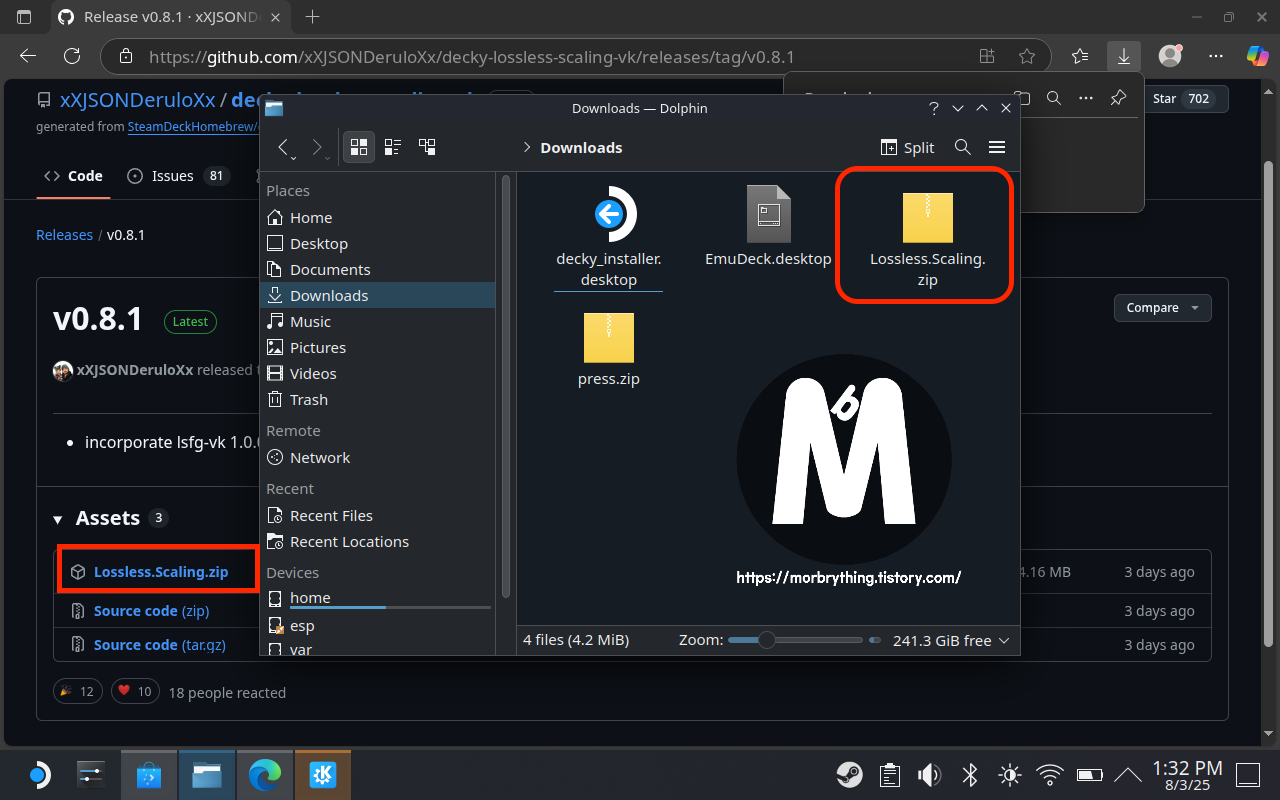Show hidden system tray icons arrow
1280x800 pixels.
tap(1127, 774)
